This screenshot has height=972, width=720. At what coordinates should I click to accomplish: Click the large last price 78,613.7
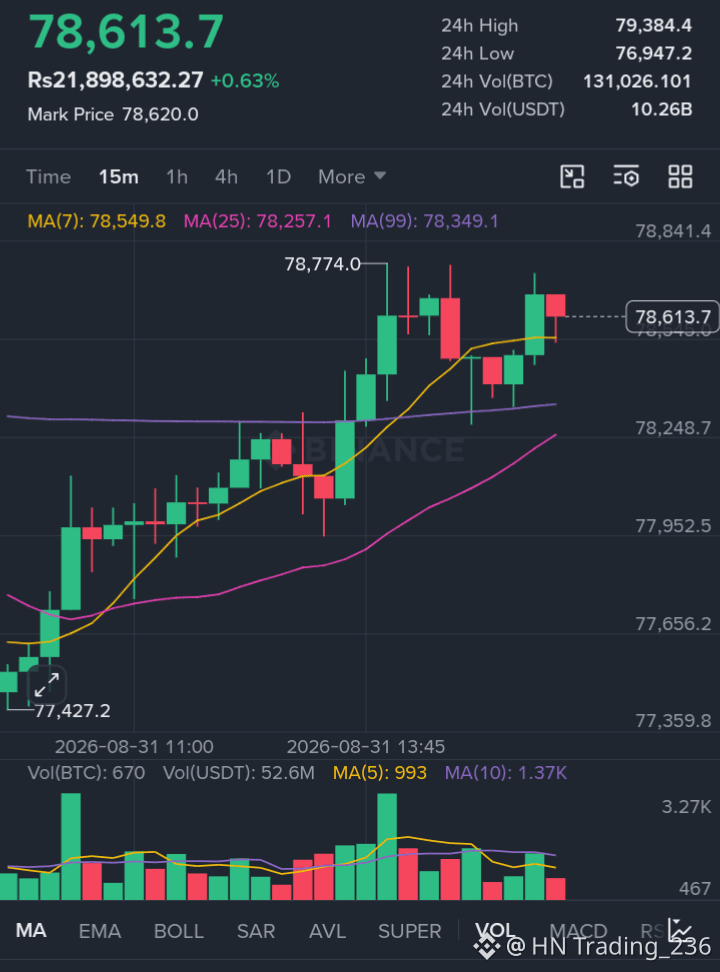click(x=126, y=32)
